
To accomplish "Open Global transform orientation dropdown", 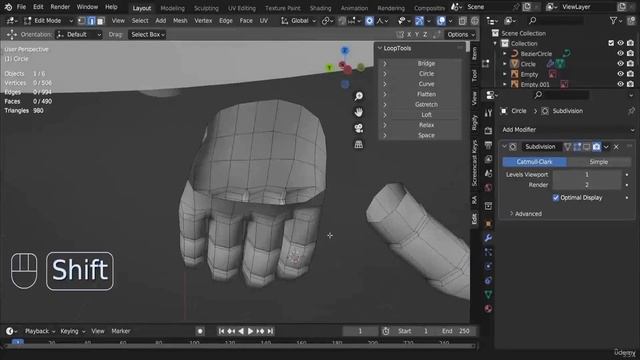I will point(299,21).
